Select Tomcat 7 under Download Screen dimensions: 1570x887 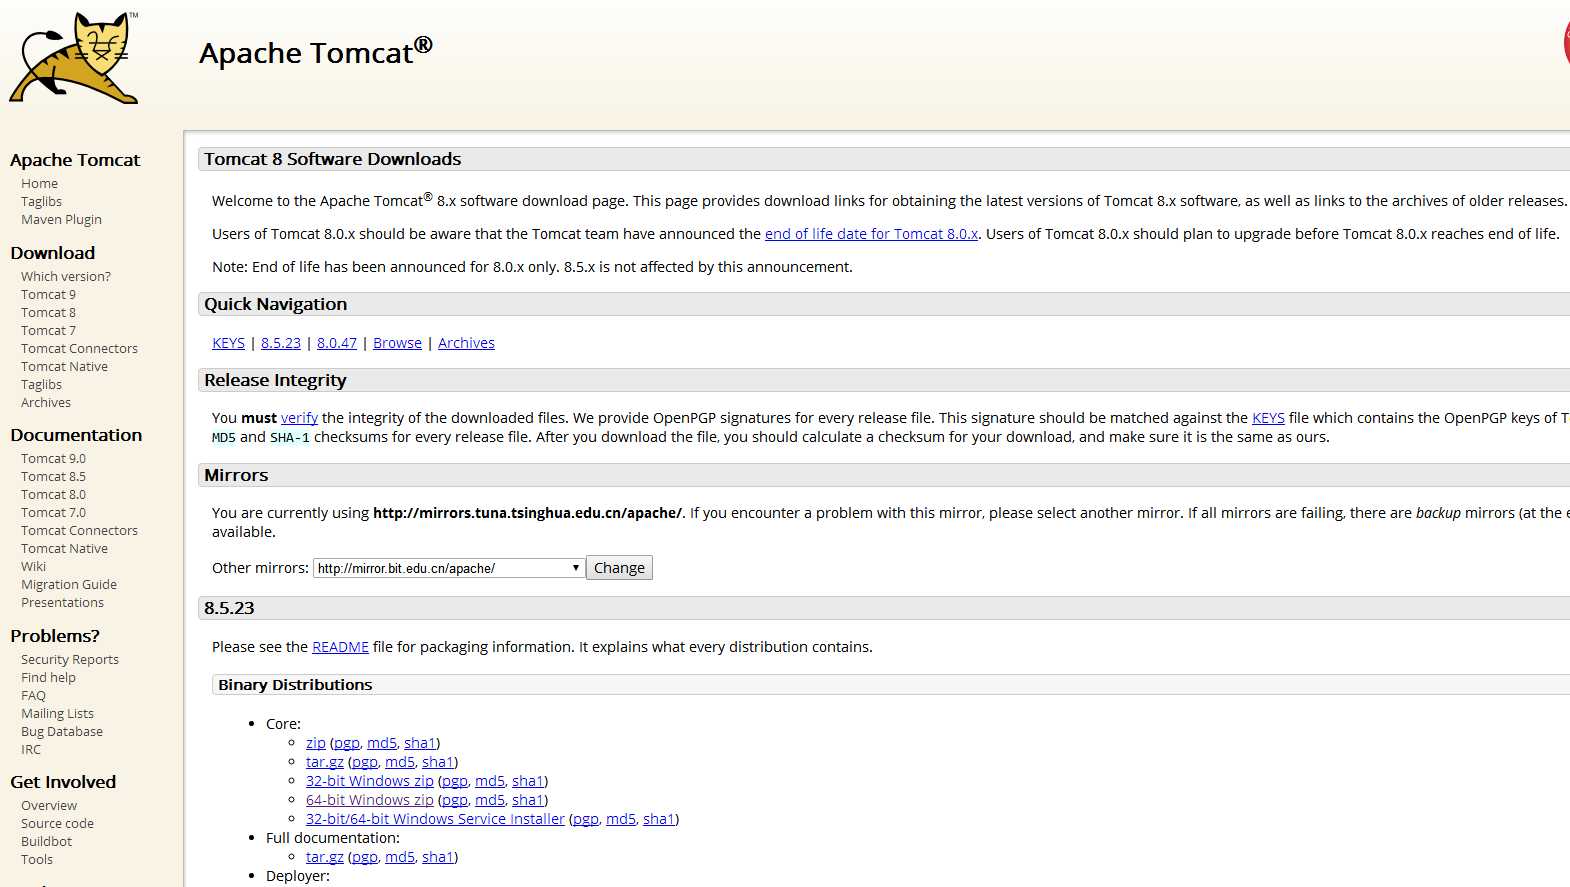pyautogui.click(x=48, y=331)
